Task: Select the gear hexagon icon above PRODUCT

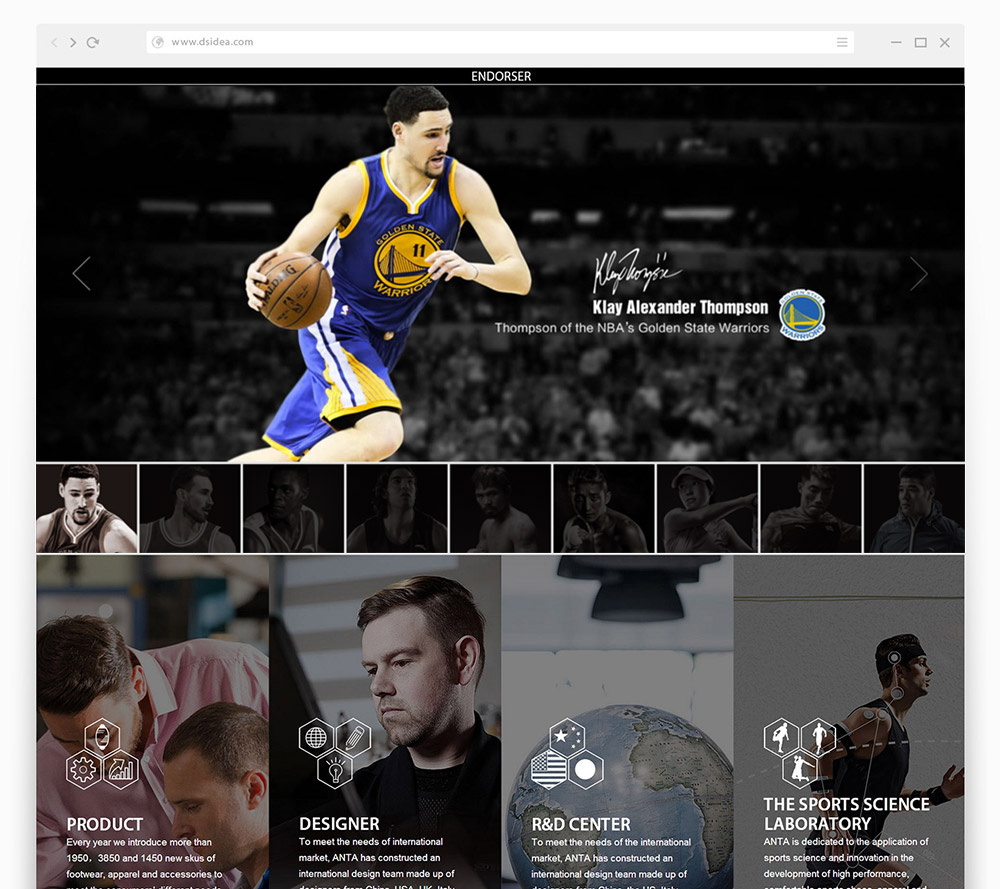Action: 83,770
